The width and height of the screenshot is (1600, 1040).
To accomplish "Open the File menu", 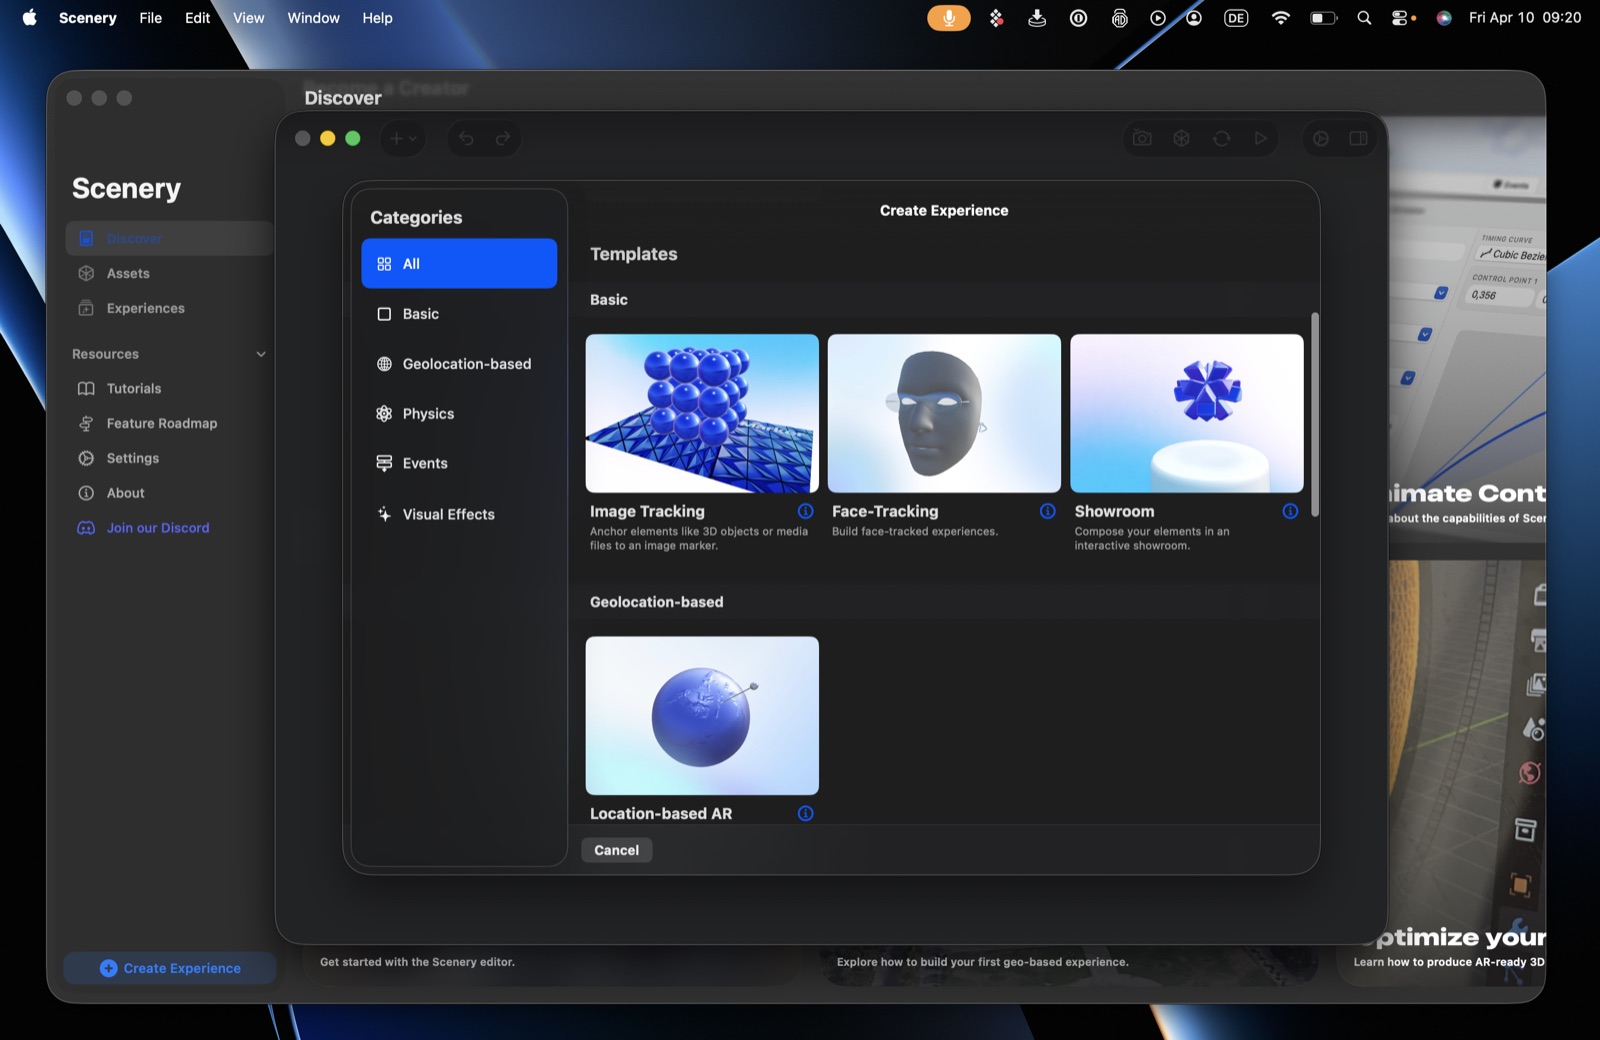I will 151,18.
